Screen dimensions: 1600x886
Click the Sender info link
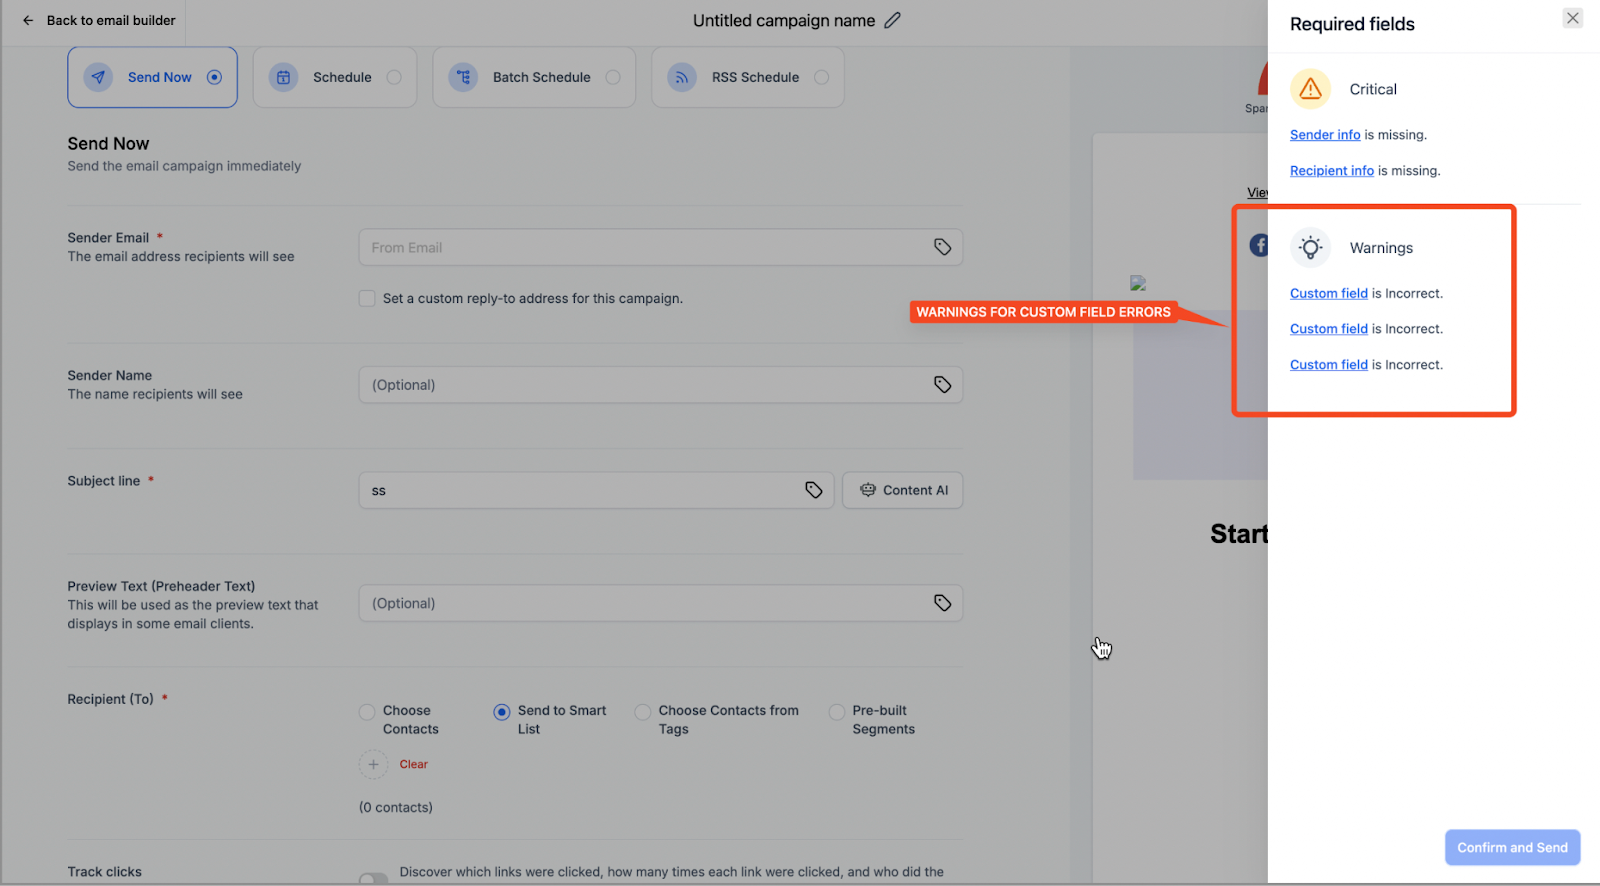[1325, 135]
